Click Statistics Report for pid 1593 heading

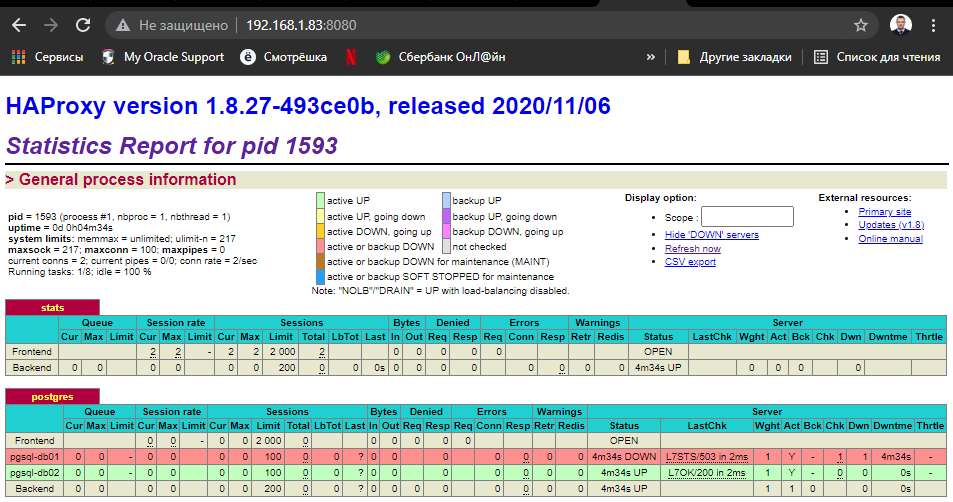click(x=171, y=146)
